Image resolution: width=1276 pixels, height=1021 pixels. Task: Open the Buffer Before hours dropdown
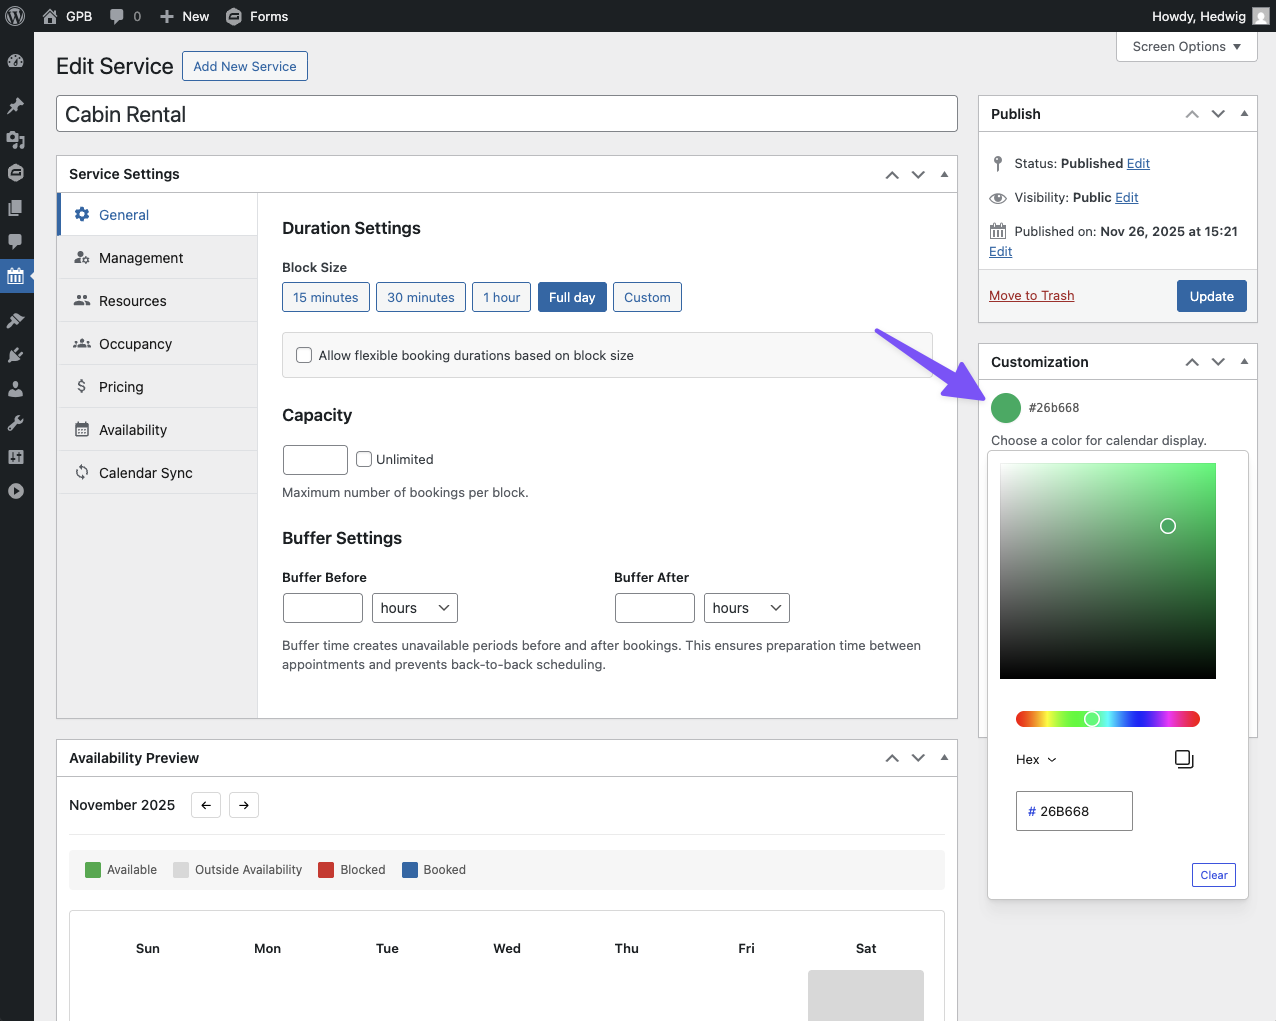point(414,608)
